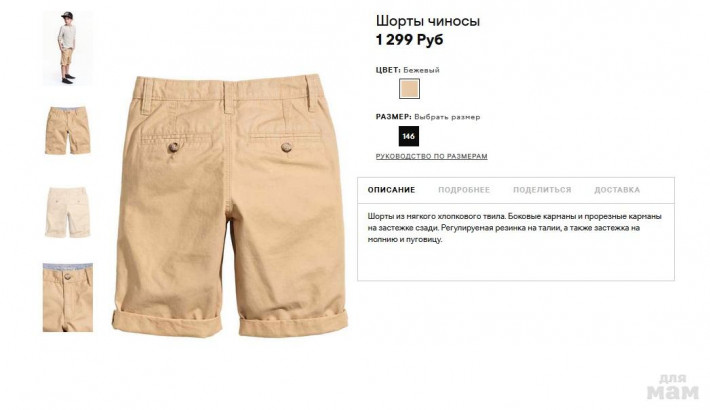This screenshot has width=710, height=410.
Task: Choose size 146
Action: pos(409,136)
